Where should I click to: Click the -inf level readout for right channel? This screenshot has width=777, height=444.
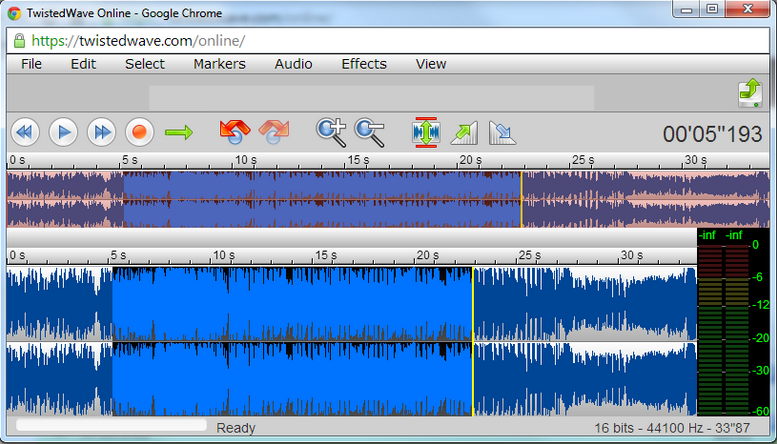pos(734,235)
